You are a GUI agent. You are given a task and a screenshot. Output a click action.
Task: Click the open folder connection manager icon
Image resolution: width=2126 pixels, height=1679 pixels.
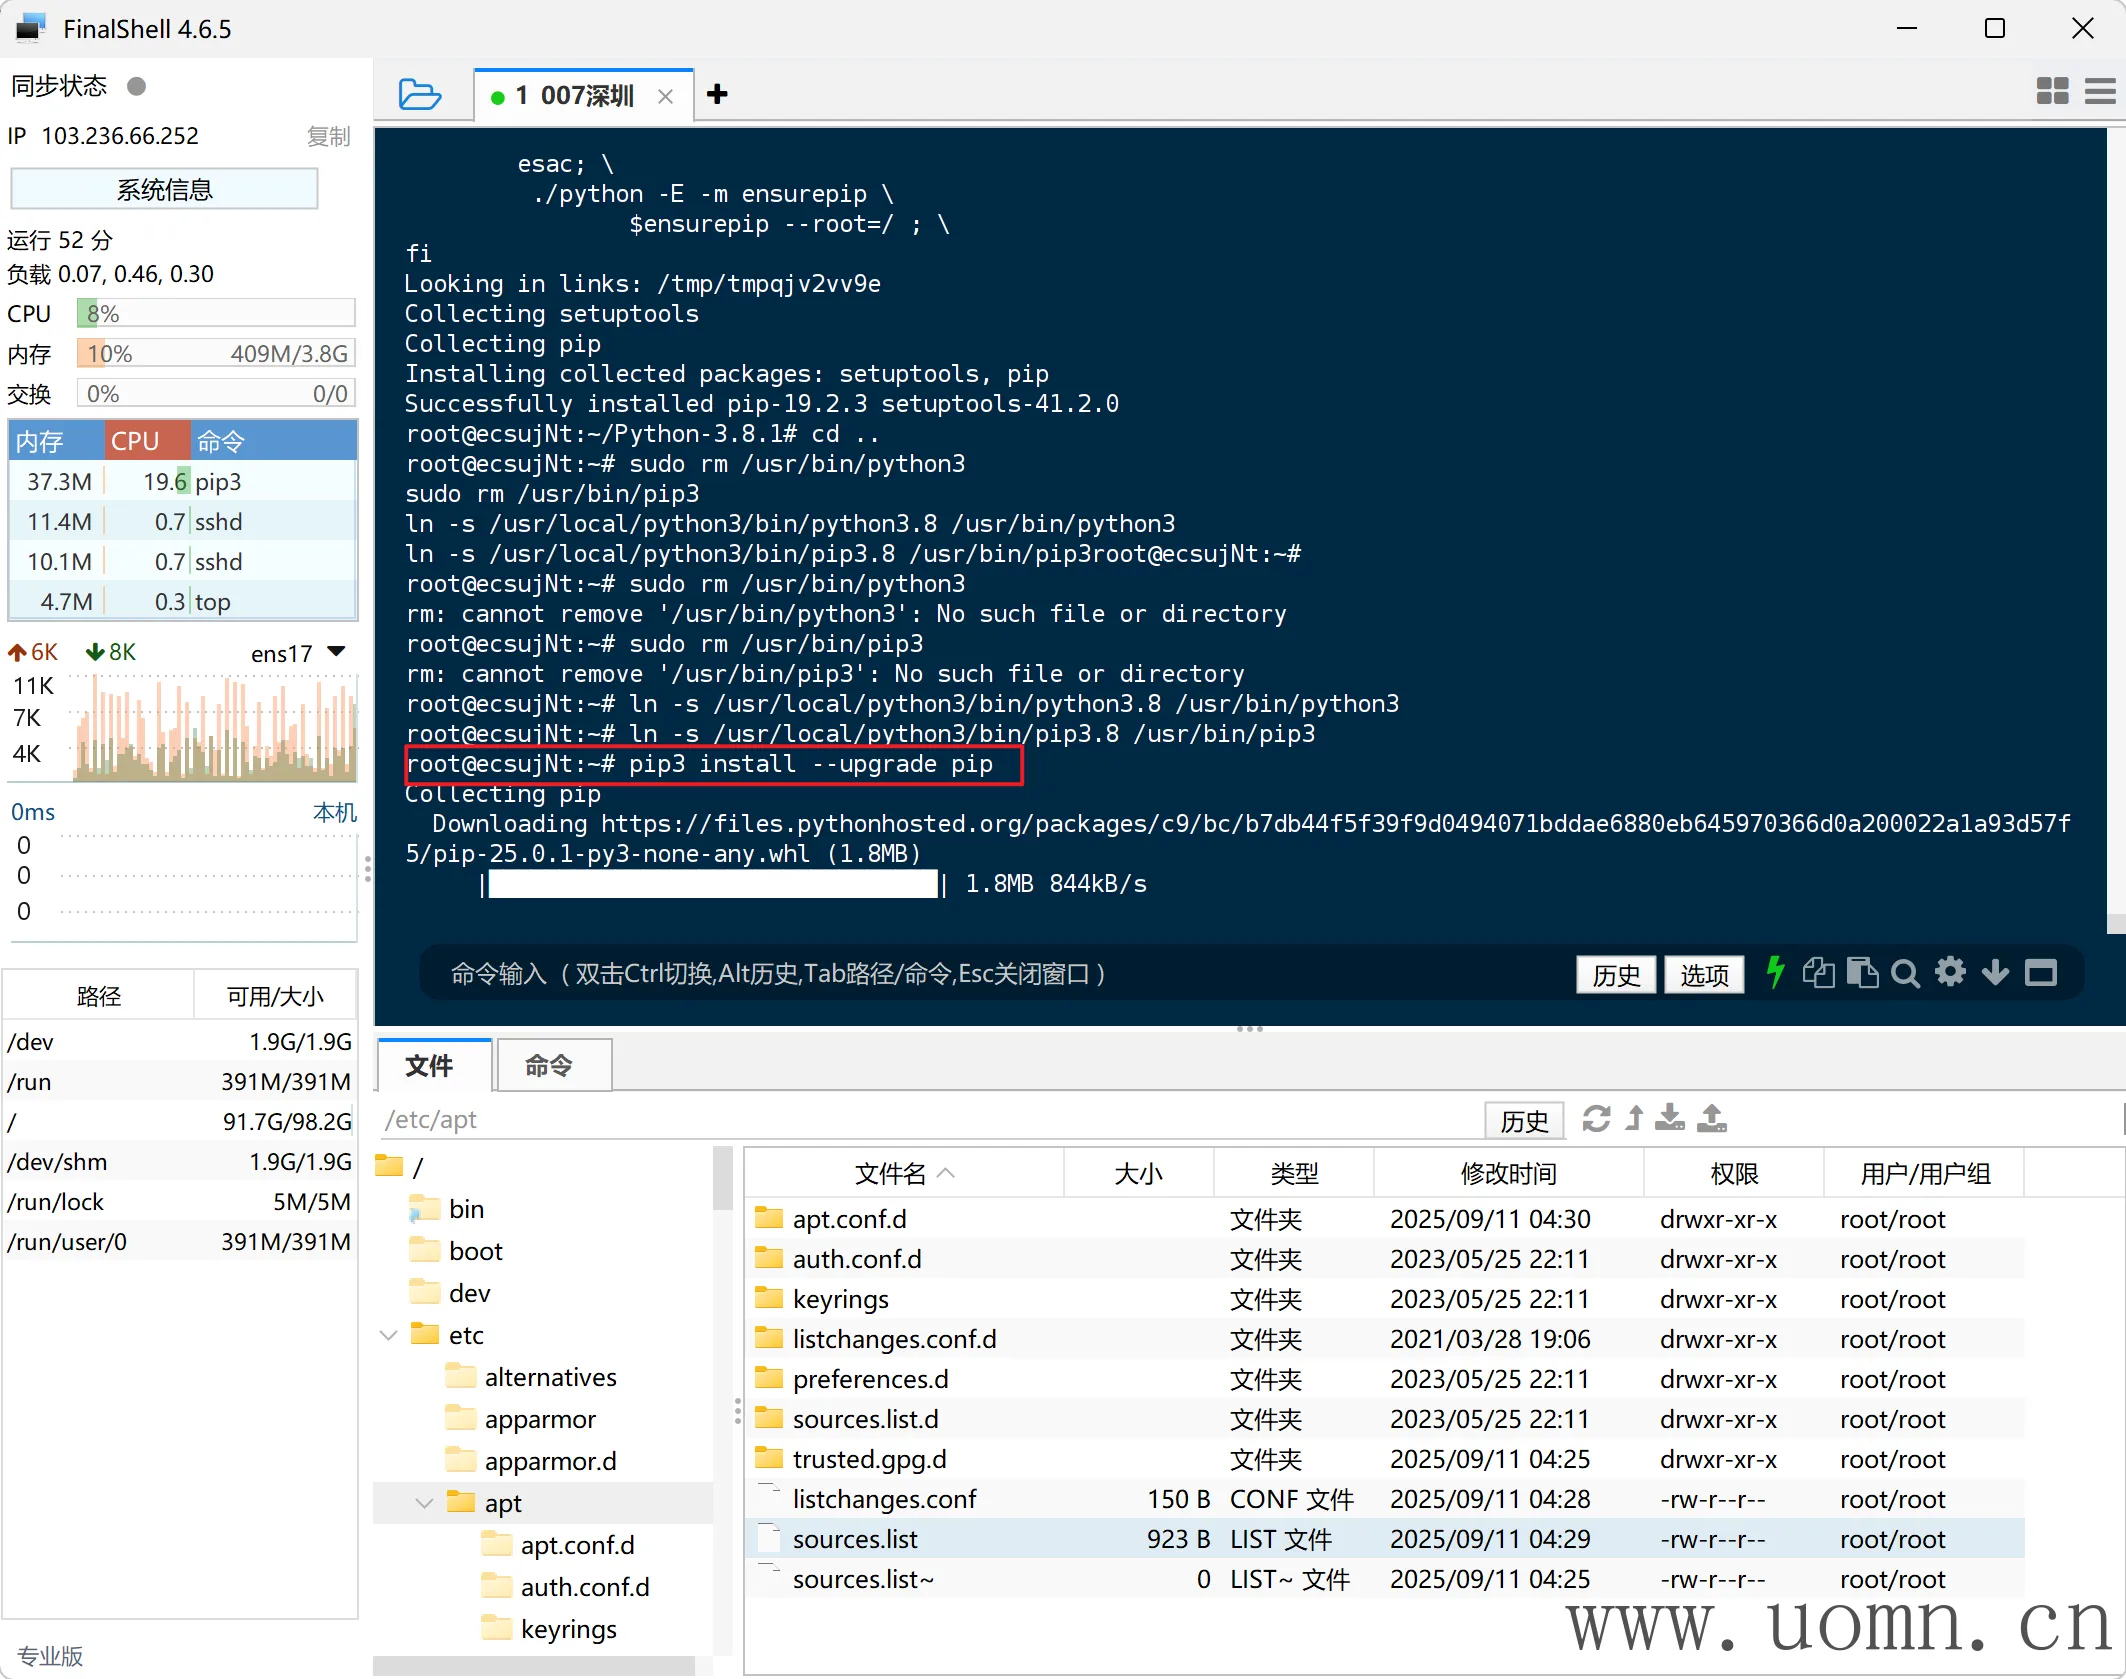coord(419,95)
